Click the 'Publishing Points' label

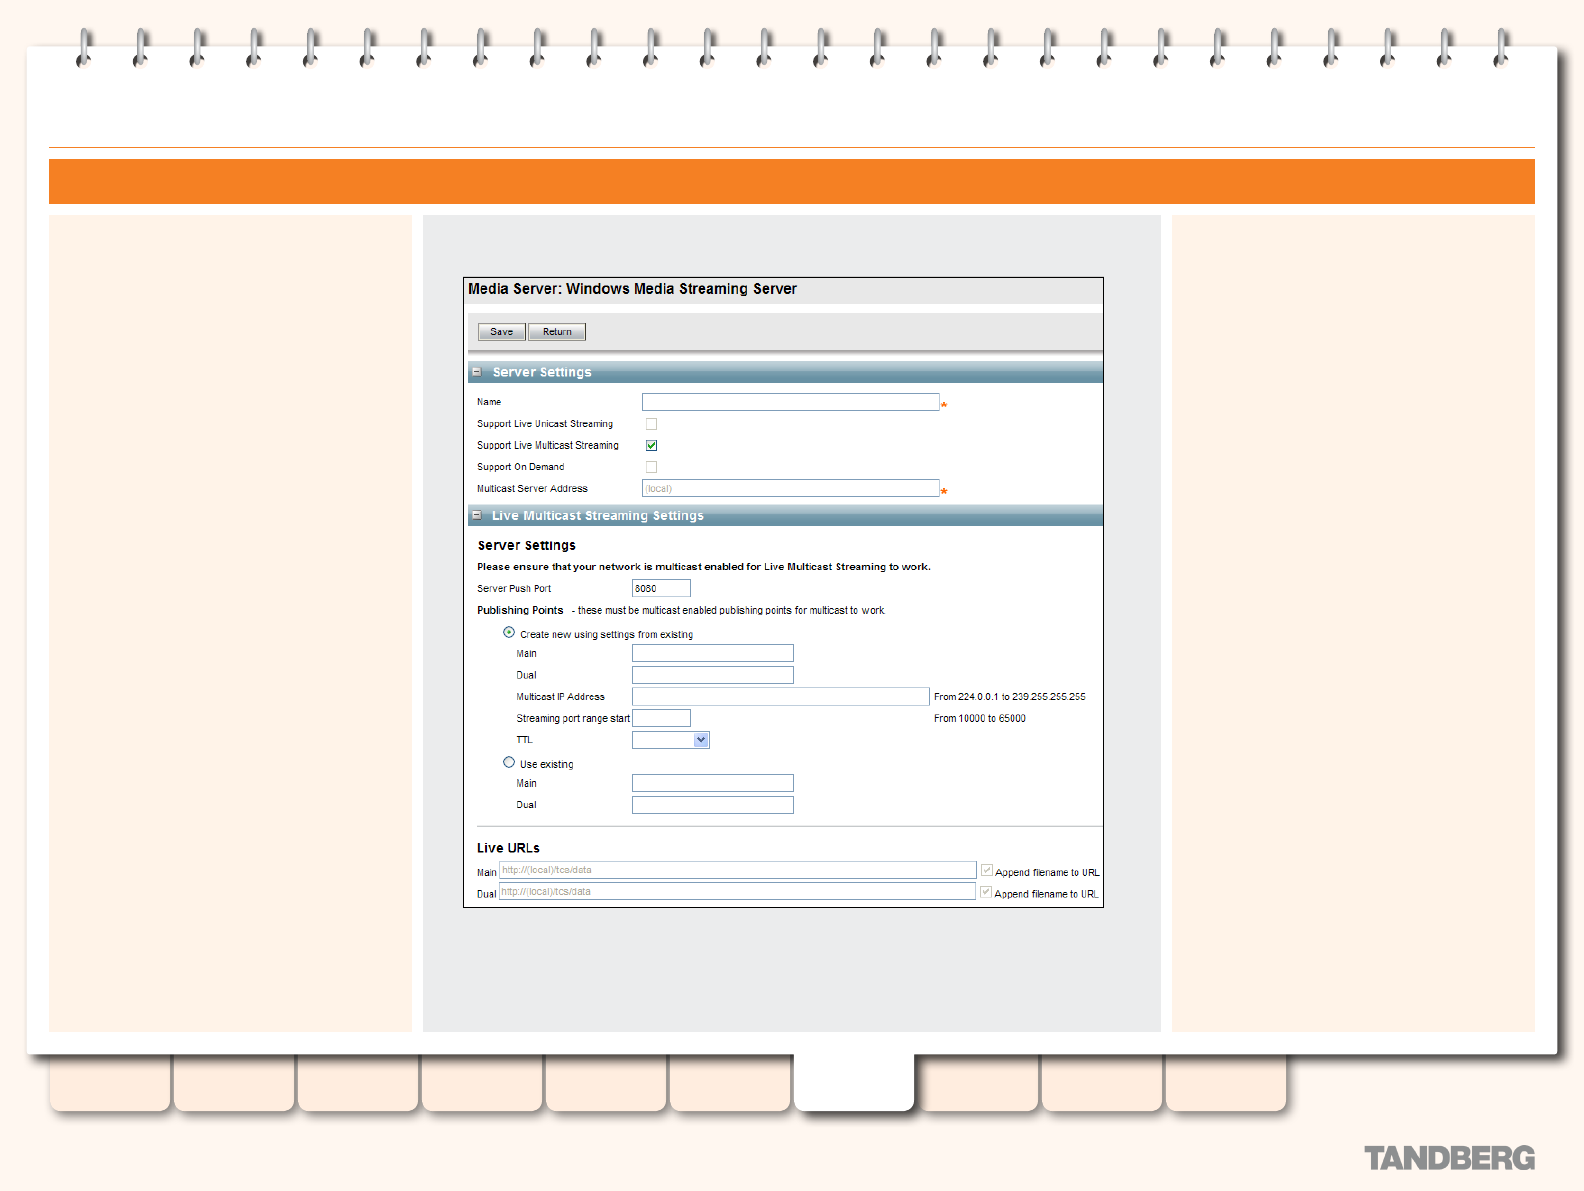[520, 610]
